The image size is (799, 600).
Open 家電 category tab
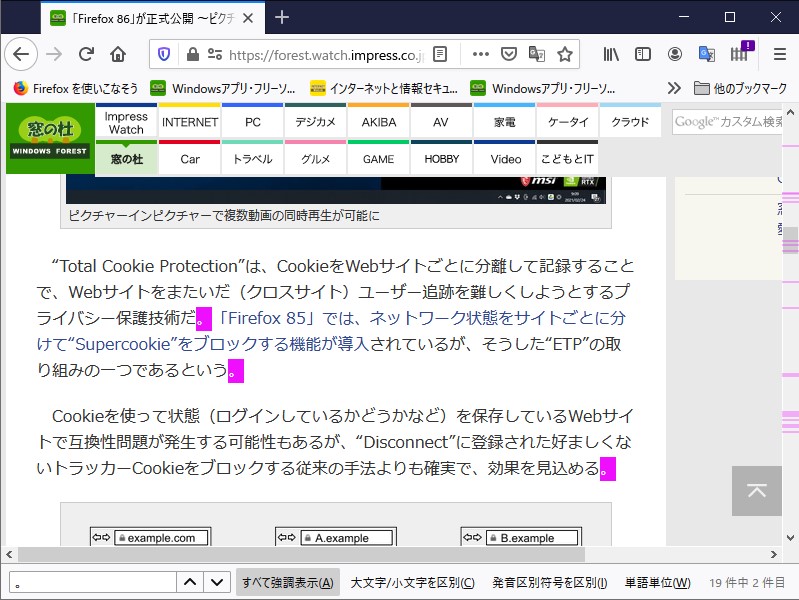click(504, 122)
